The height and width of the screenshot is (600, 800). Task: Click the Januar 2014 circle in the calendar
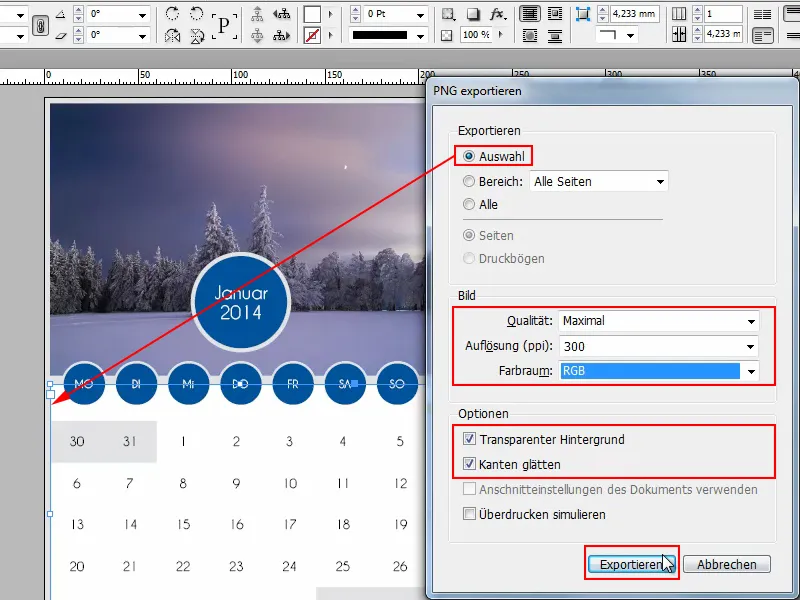click(241, 302)
